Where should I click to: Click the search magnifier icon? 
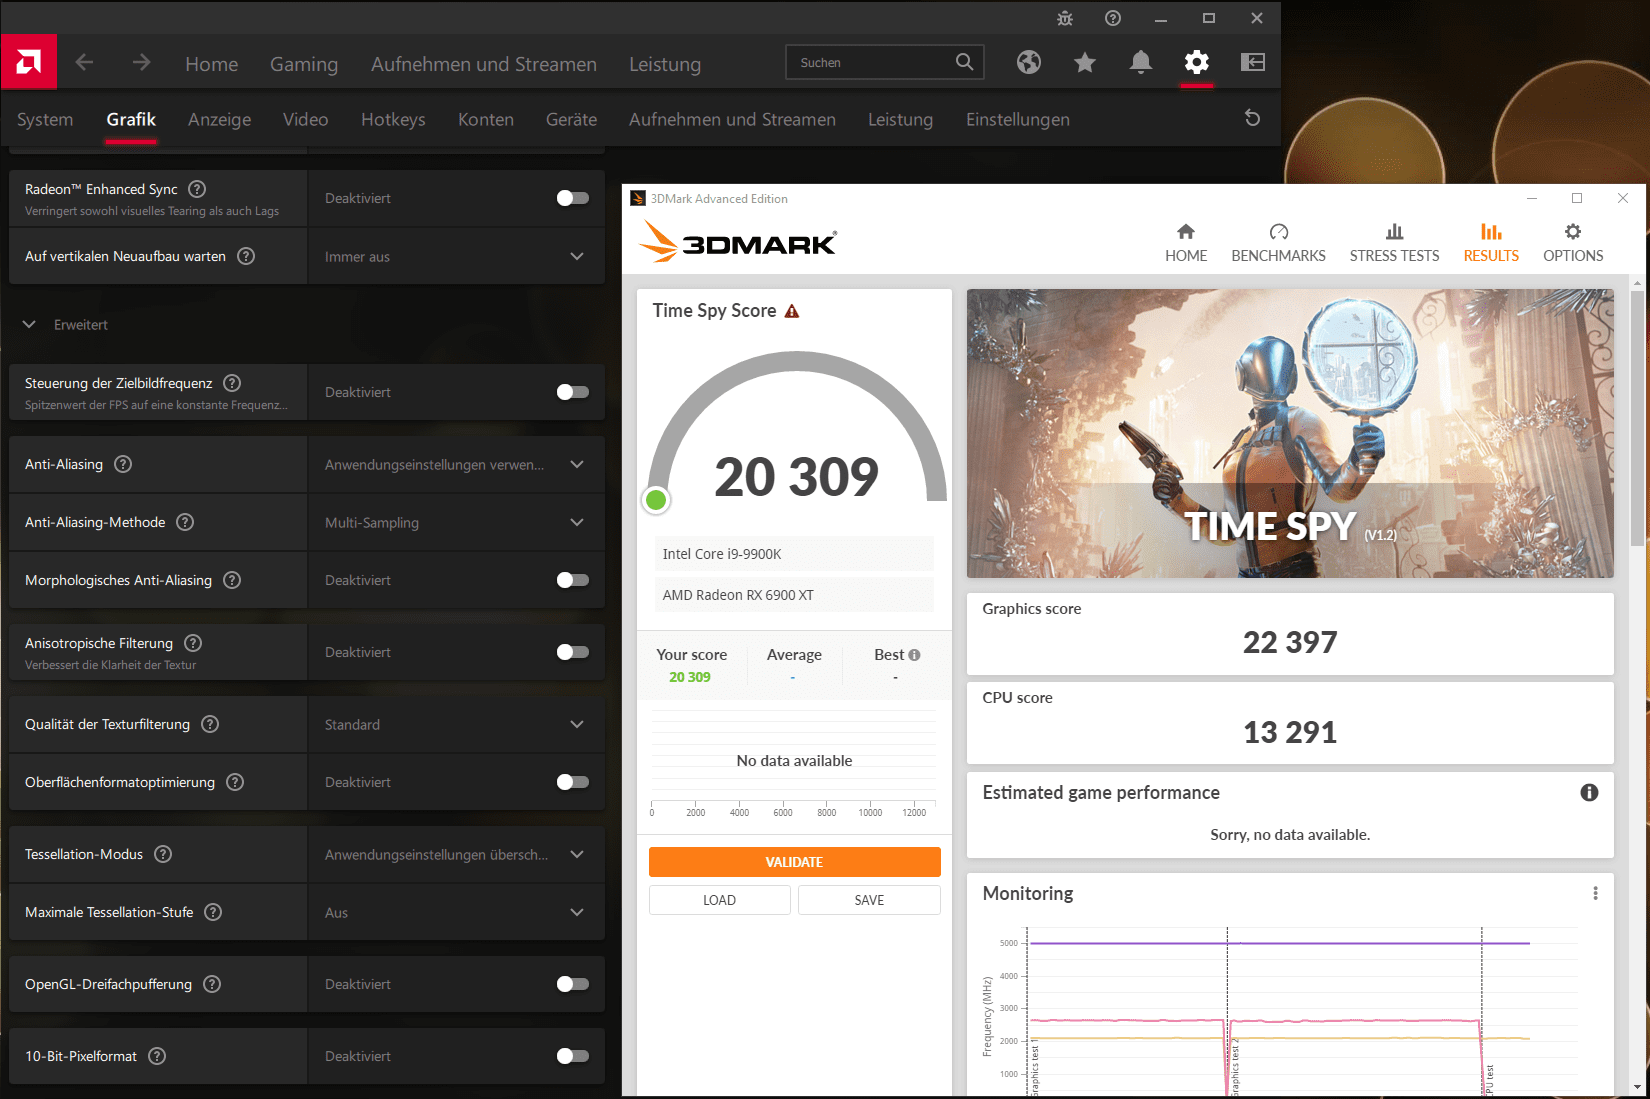964,62
